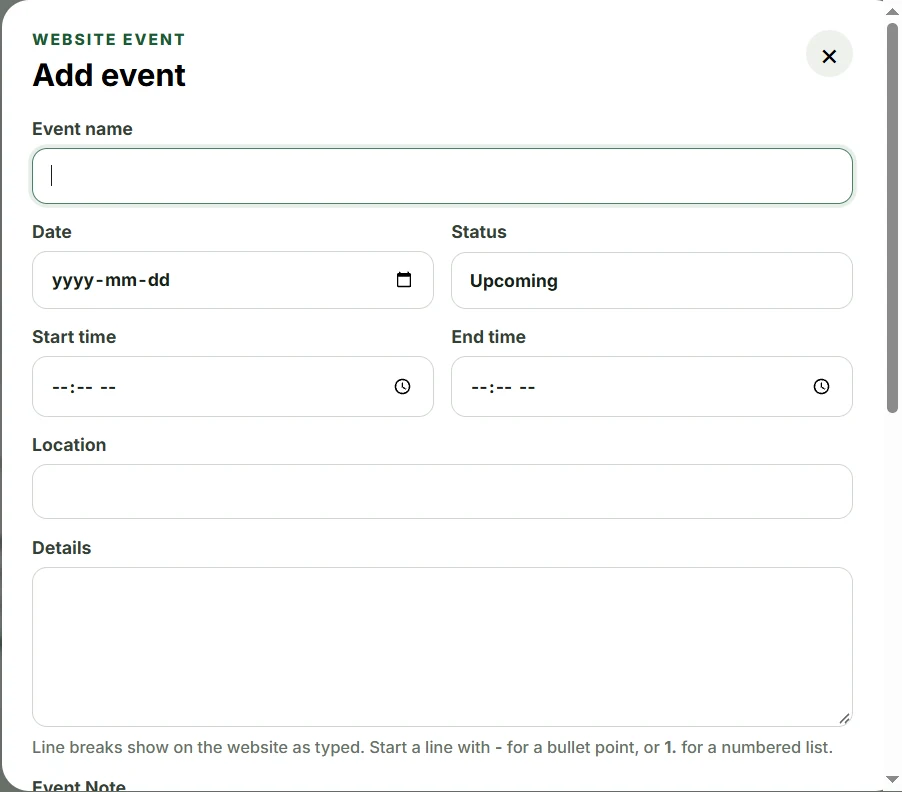This screenshot has width=902, height=792.
Task: Click the End time field
Action: [652, 387]
